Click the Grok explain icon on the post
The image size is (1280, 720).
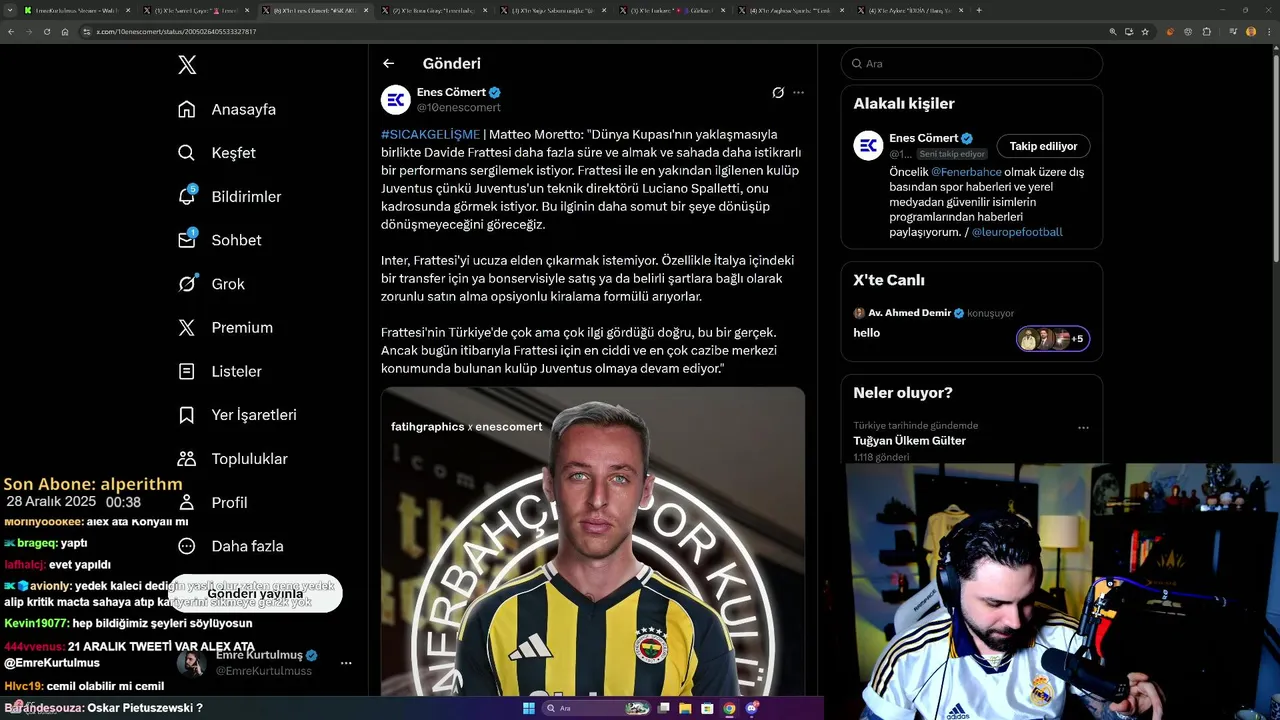tap(778, 93)
